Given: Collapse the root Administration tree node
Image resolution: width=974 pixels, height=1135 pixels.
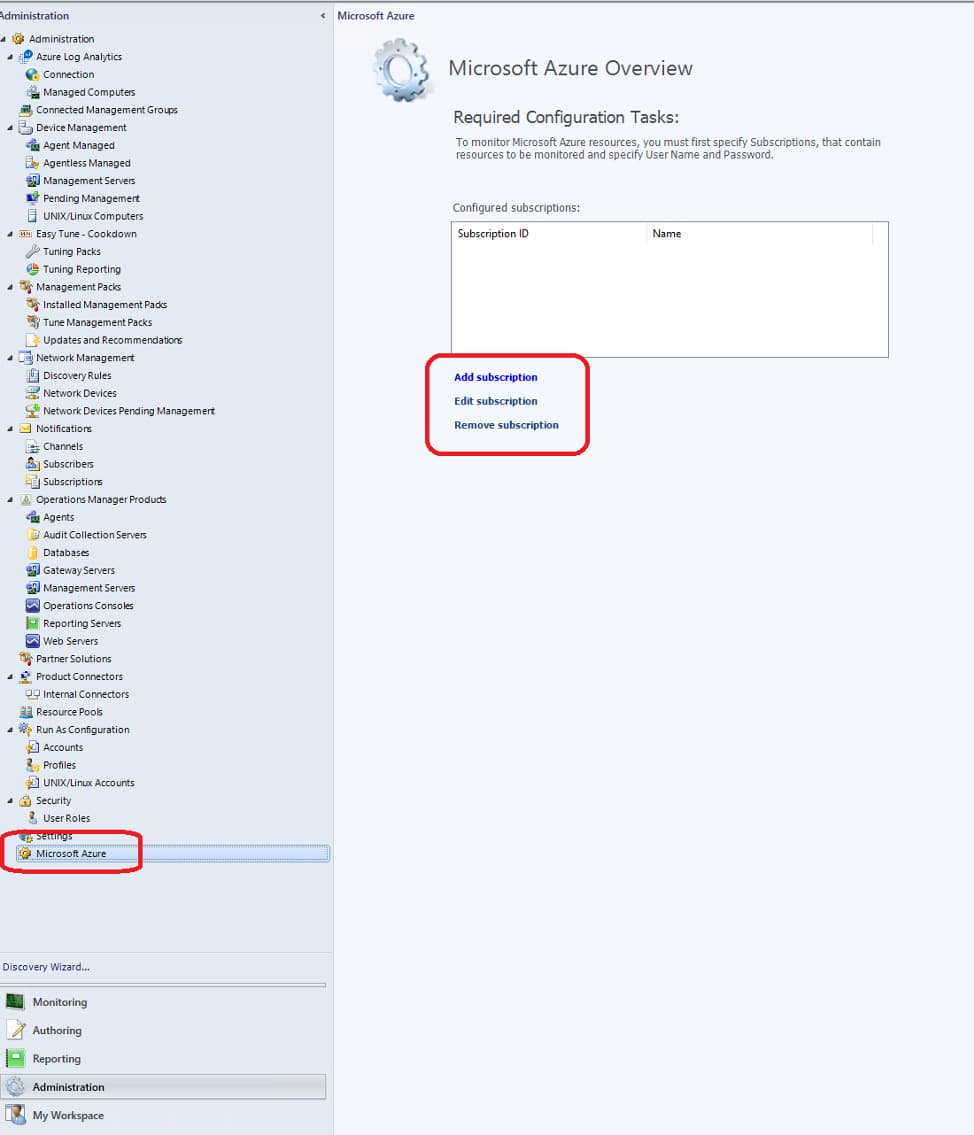Looking at the screenshot, I should tap(4, 39).
